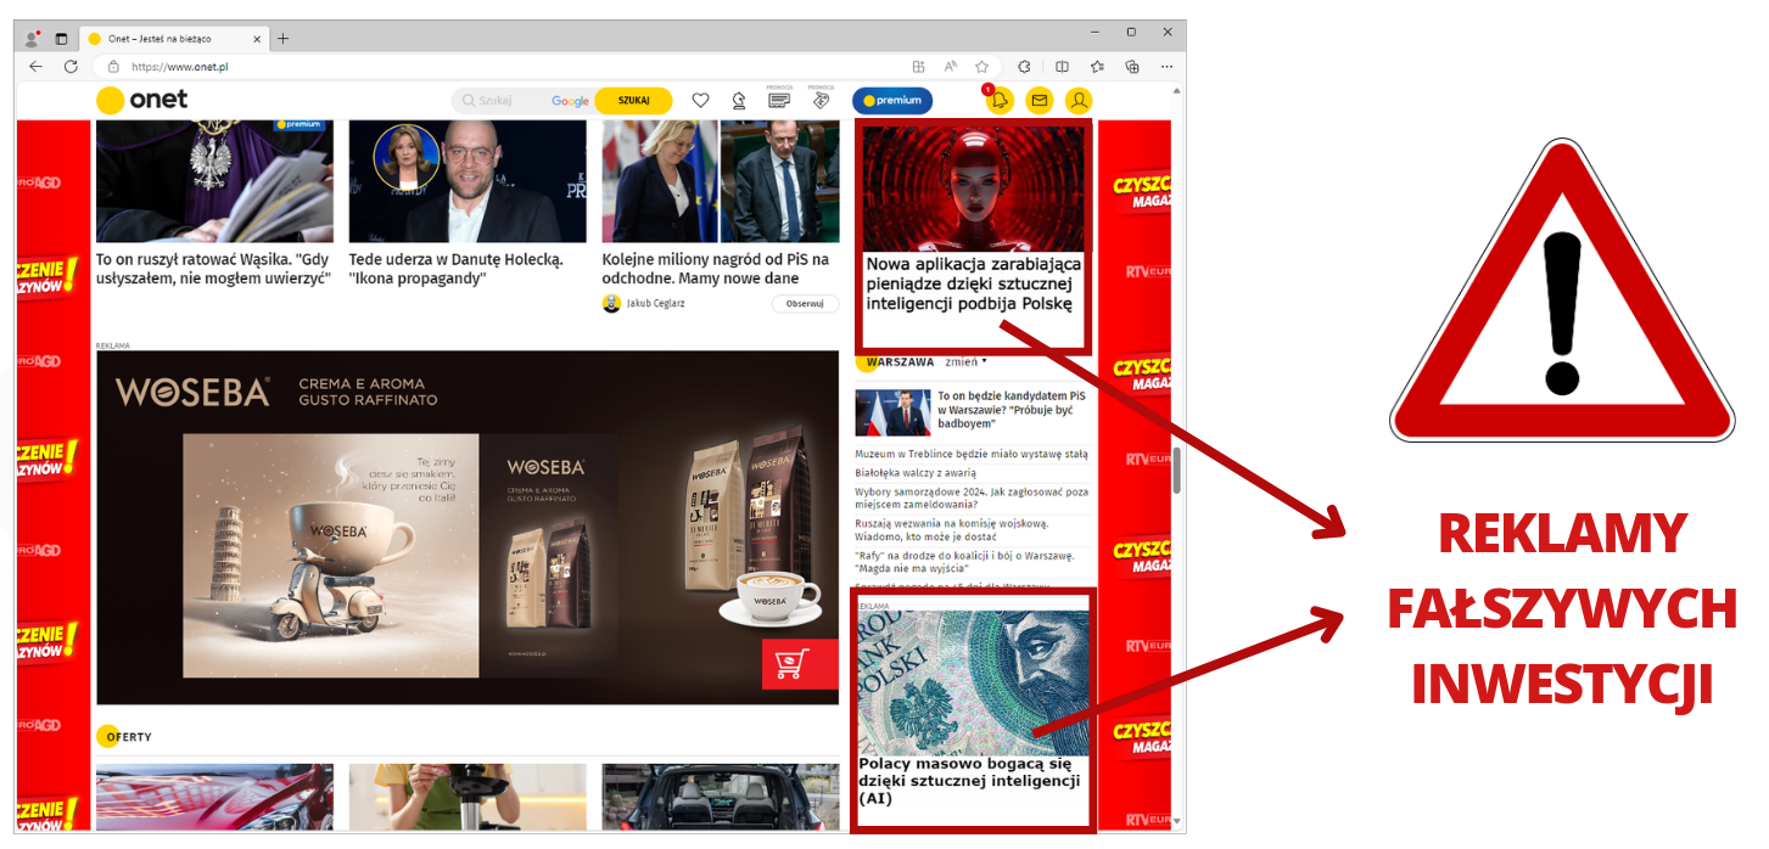Open a new browser tab
The image size is (1769, 849).
tap(283, 39)
